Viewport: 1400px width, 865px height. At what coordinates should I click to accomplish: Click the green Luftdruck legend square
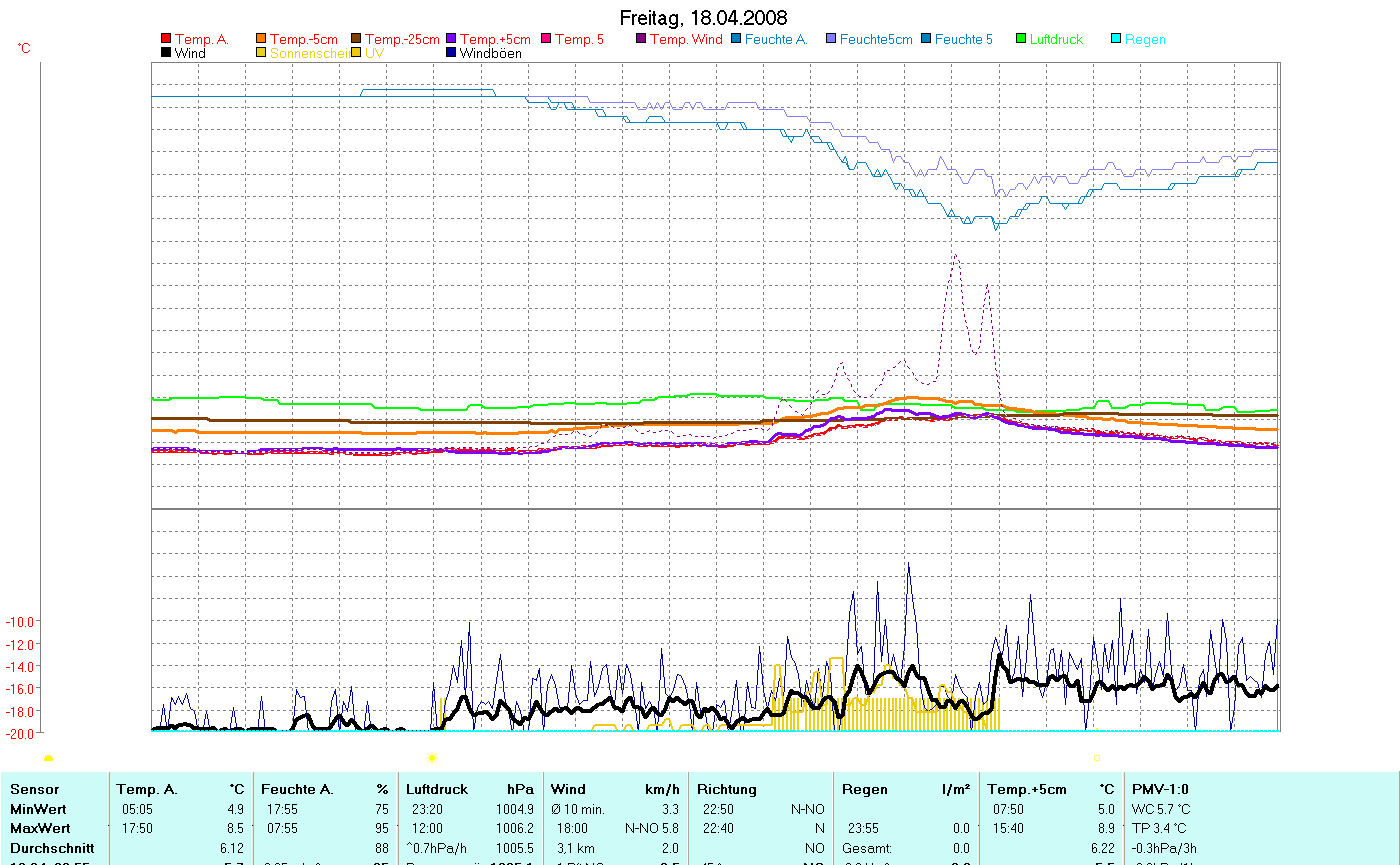pos(1021,40)
